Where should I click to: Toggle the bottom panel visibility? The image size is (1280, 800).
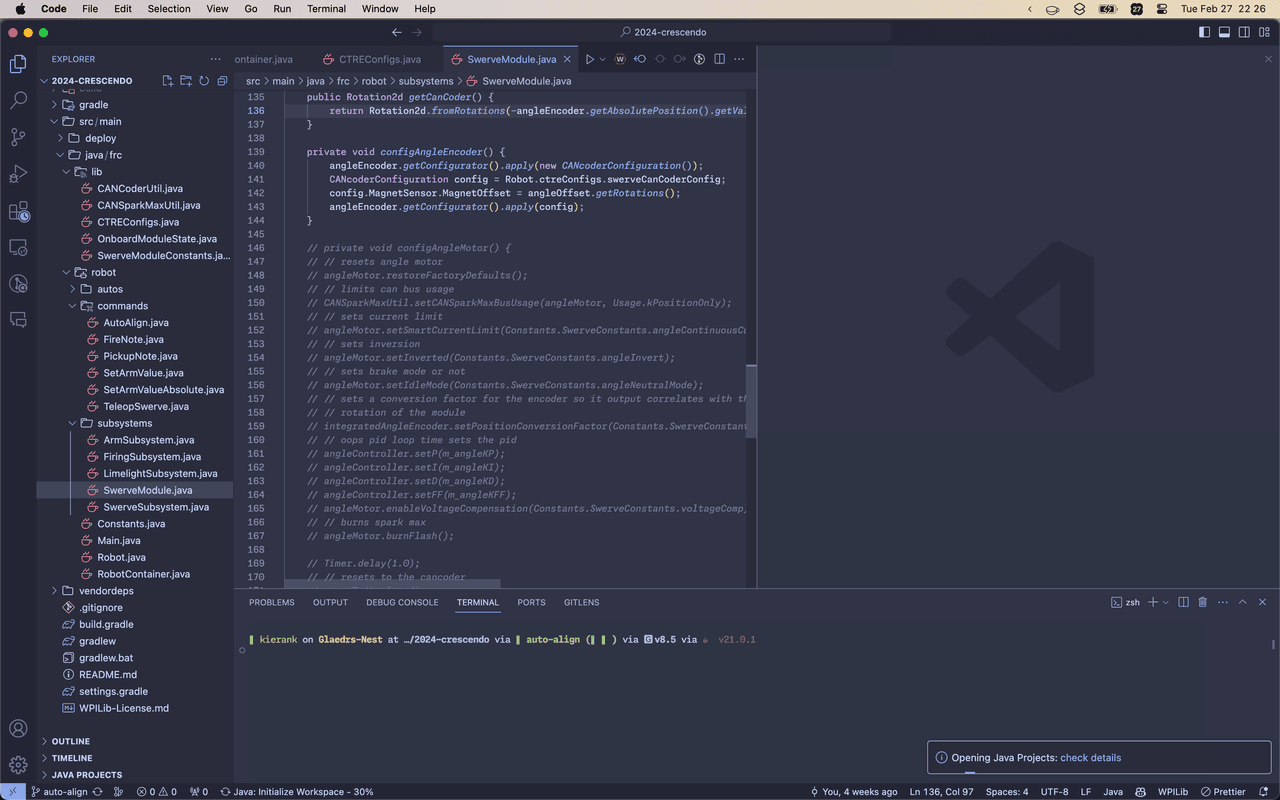pos(1224,32)
